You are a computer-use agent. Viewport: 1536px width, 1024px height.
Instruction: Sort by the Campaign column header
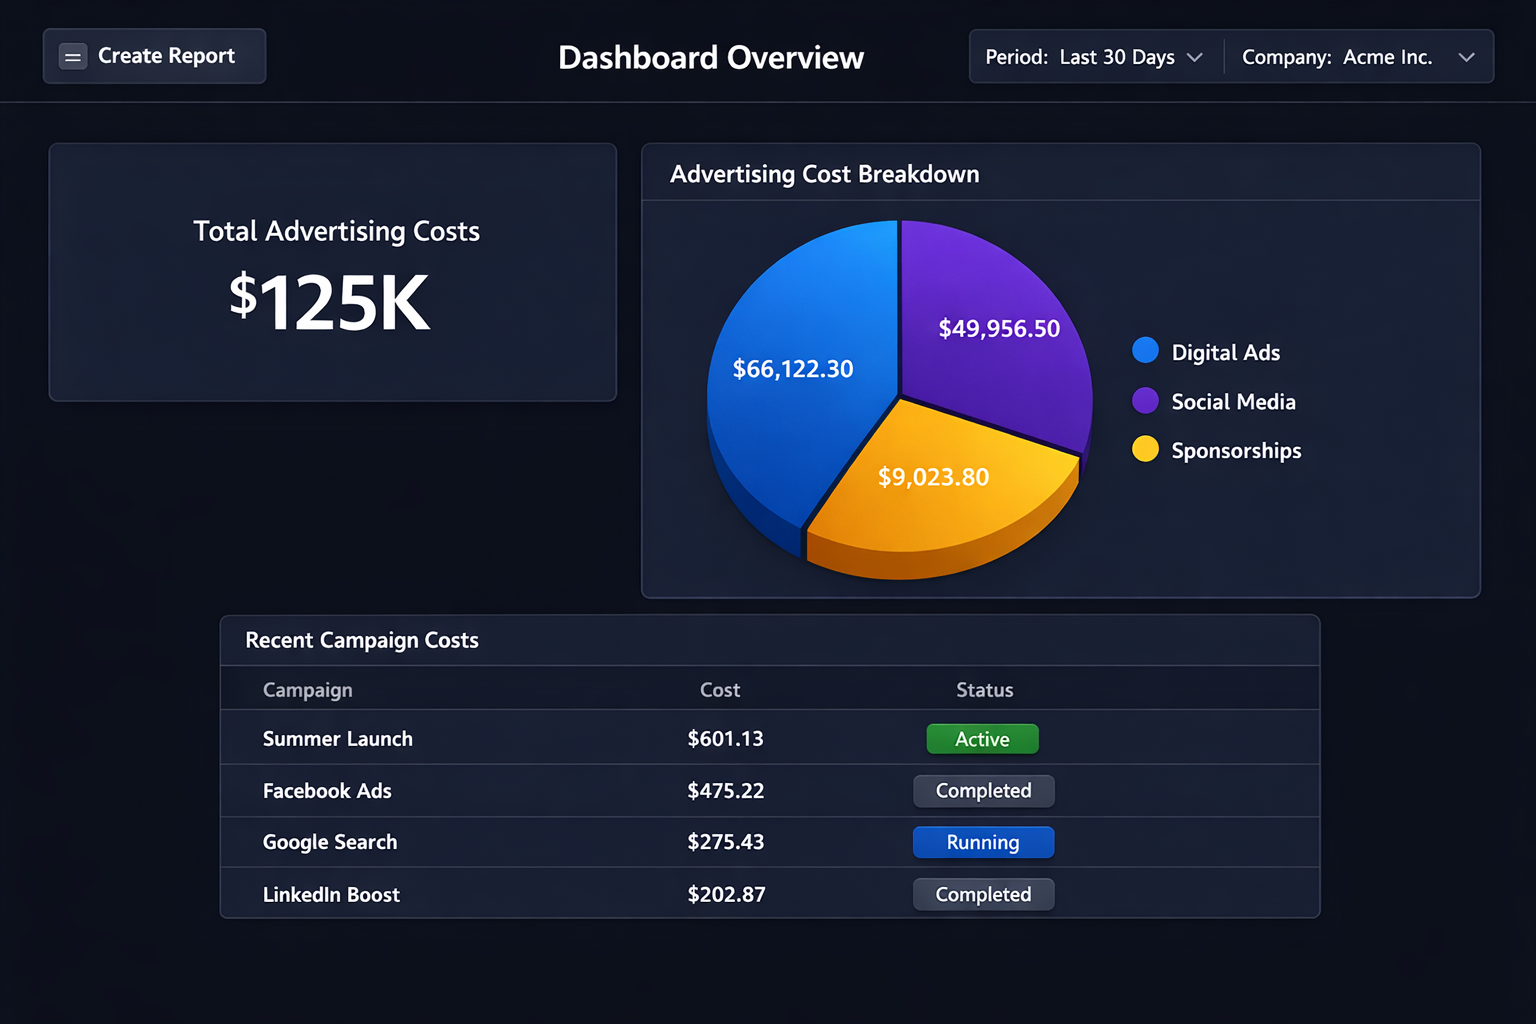(x=307, y=690)
